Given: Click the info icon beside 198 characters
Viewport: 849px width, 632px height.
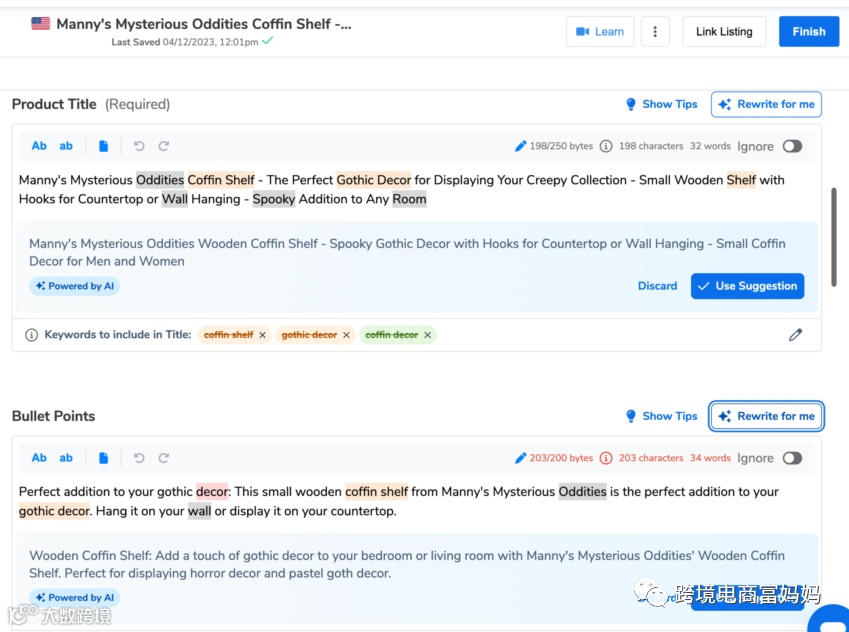Looking at the screenshot, I should pos(606,146).
